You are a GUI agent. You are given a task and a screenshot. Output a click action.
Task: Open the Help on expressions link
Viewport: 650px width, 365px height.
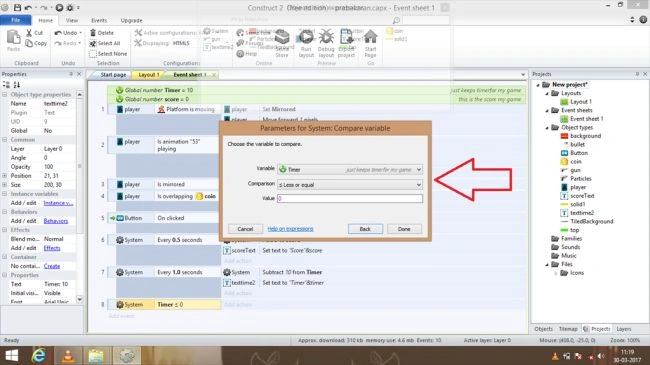coord(290,229)
